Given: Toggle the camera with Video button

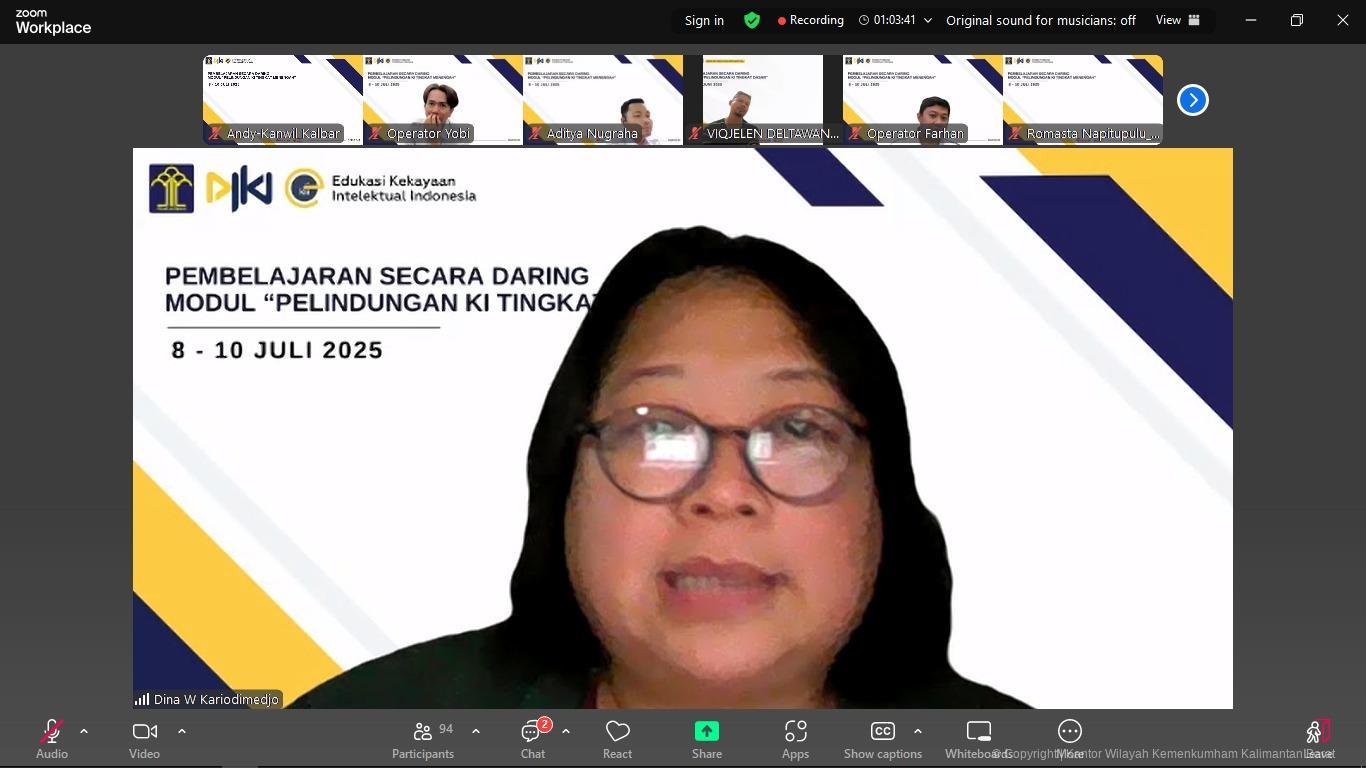Looking at the screenshot, I should 145,740.
